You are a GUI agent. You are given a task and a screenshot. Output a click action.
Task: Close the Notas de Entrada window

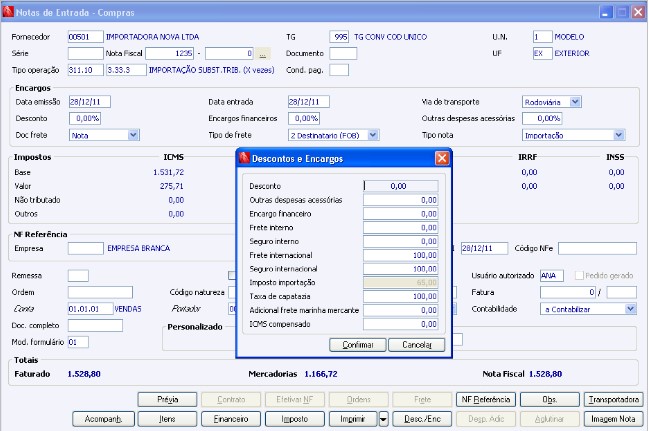coord(638,12)
